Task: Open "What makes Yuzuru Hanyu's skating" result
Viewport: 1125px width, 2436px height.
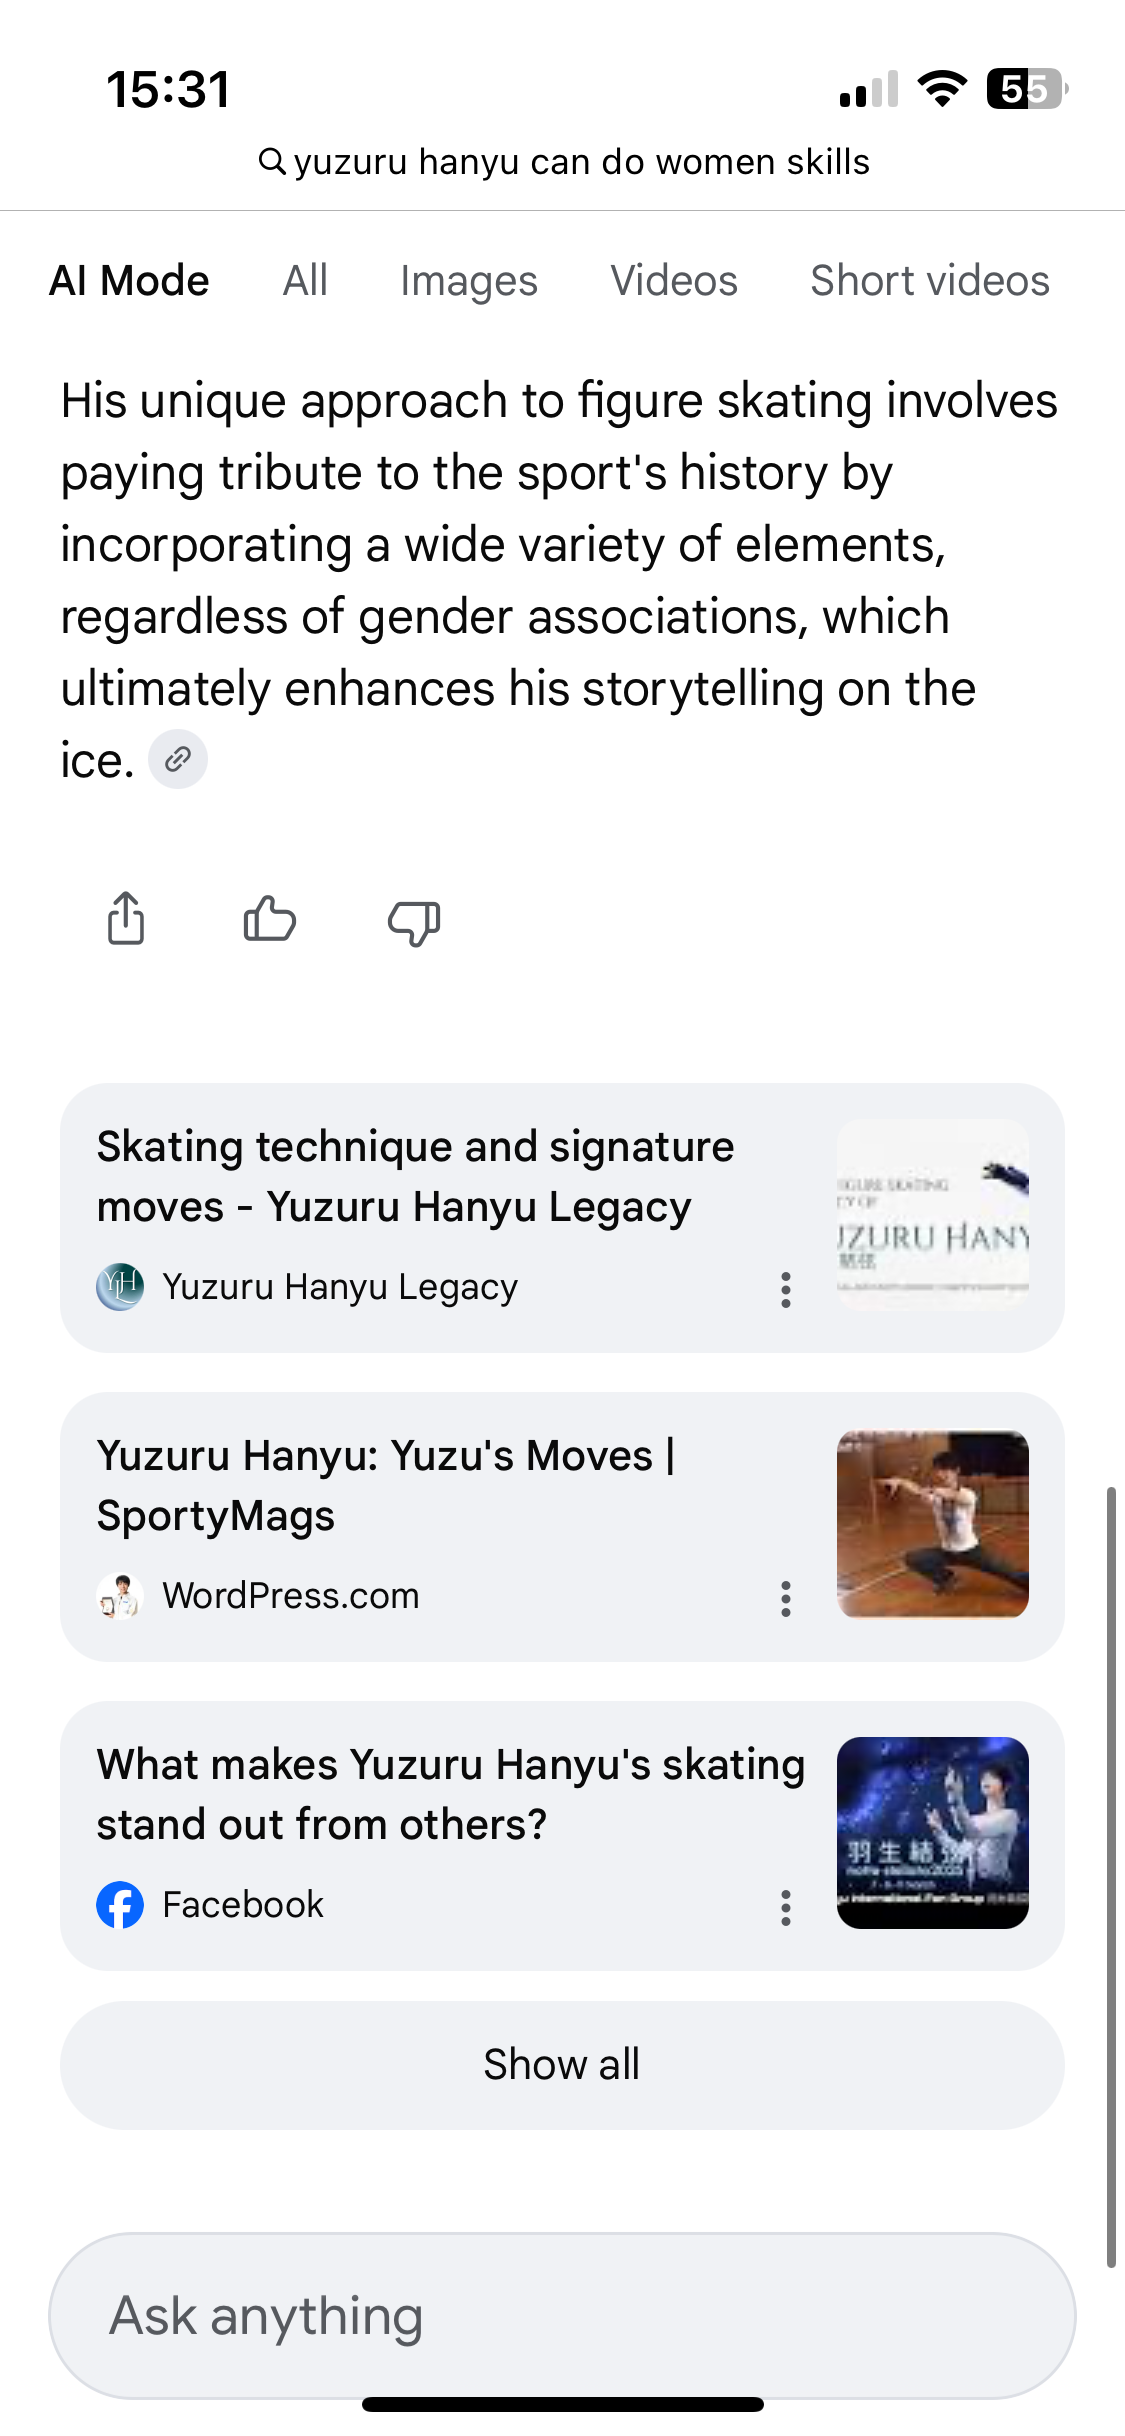Action: click(x=450, y=1795)
